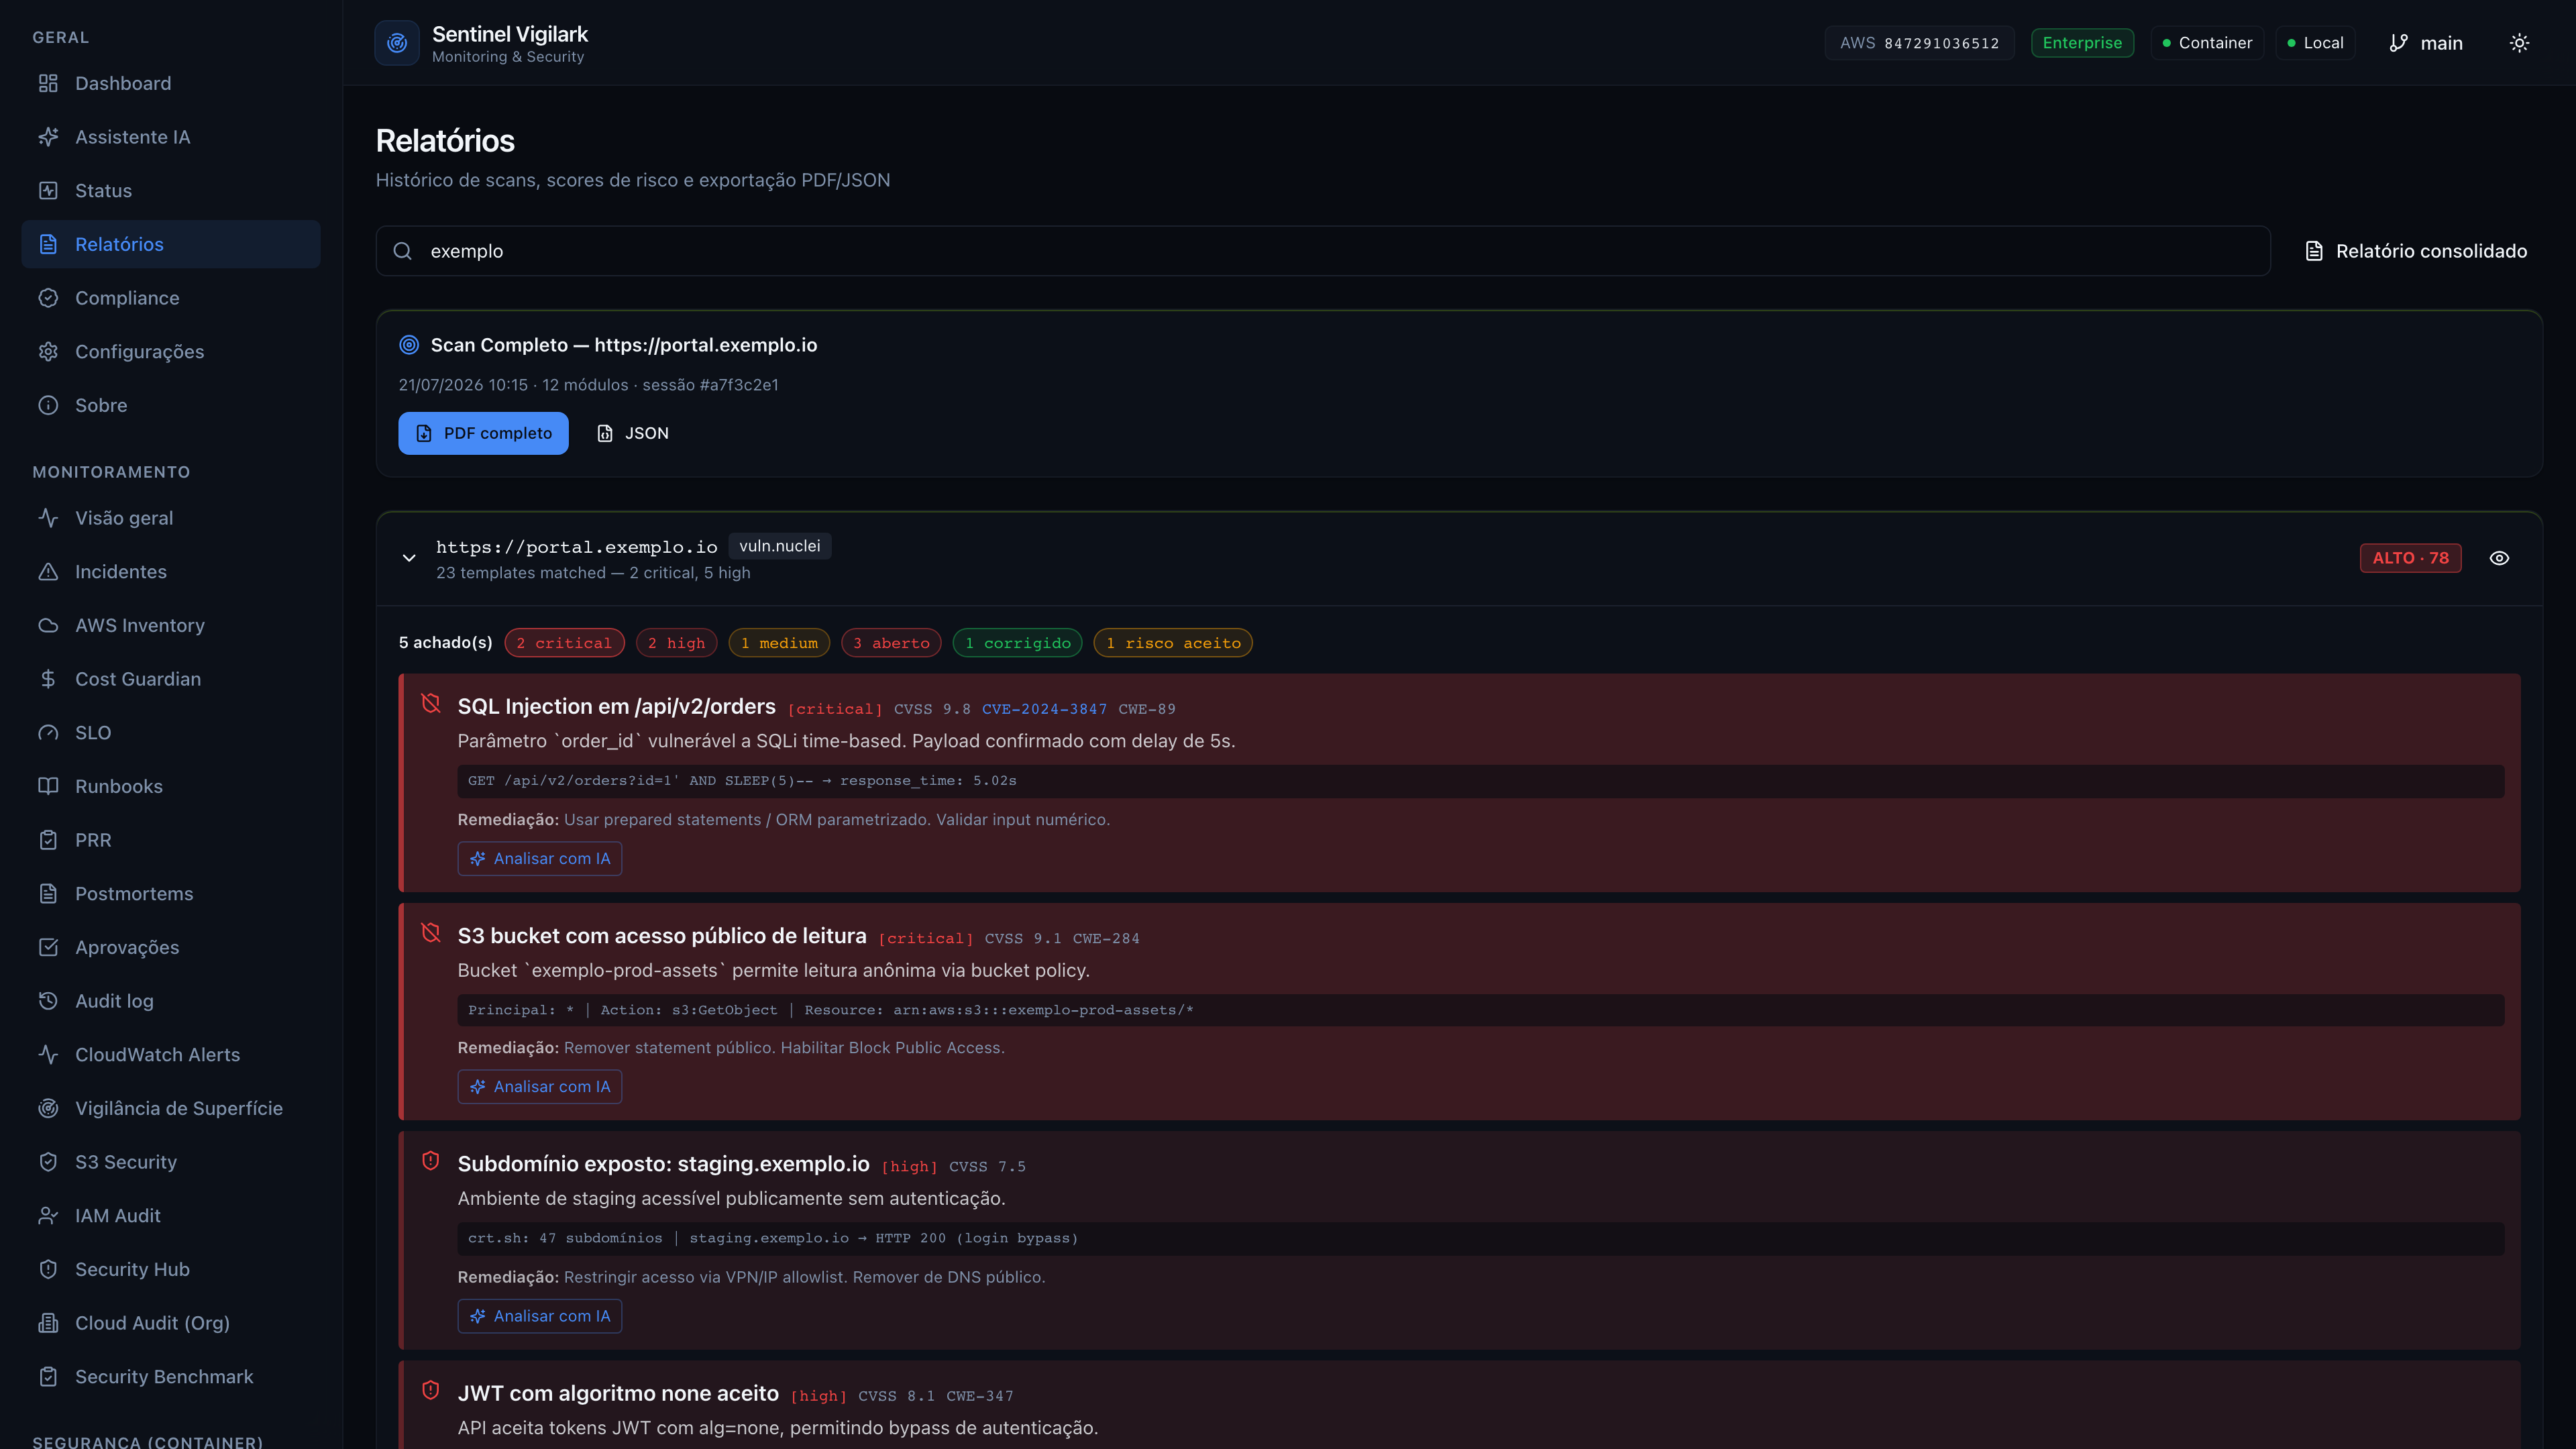Download the PDF completo report
Image resolution: width=2576 pixels, height=1449 pixels.
coord(483,433)
